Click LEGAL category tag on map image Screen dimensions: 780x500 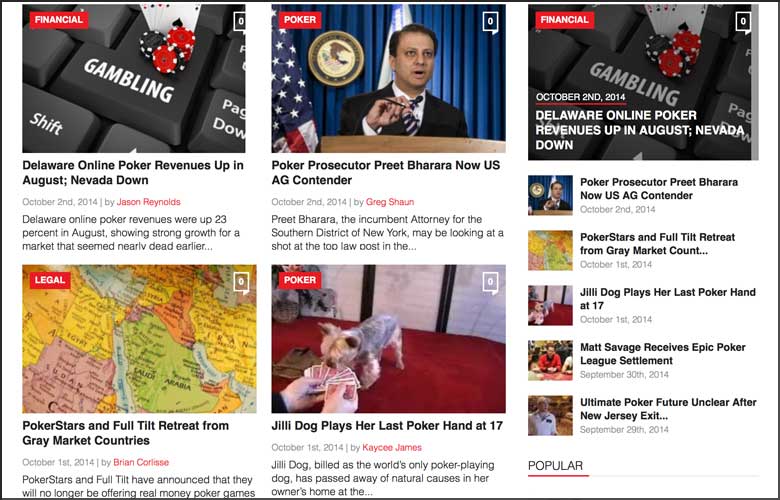(50, 280)
